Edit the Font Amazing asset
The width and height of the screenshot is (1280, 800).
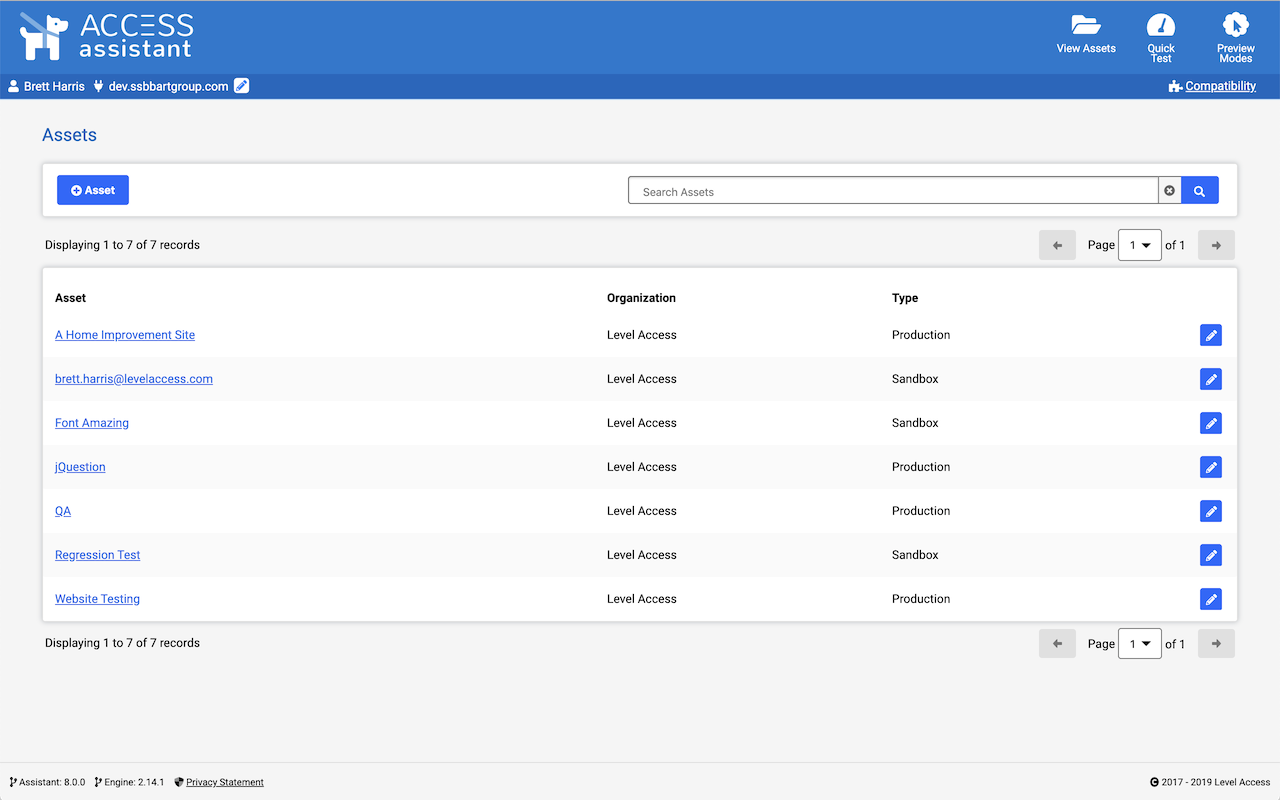pos(1211,423)
